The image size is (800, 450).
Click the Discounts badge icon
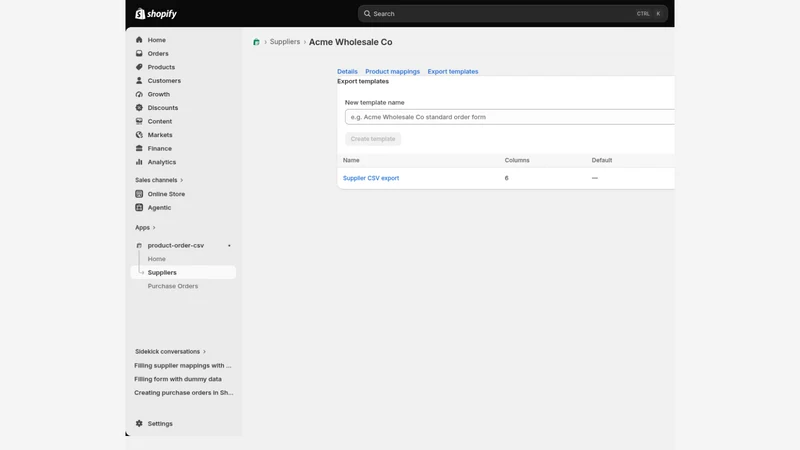tap(139, 108)
